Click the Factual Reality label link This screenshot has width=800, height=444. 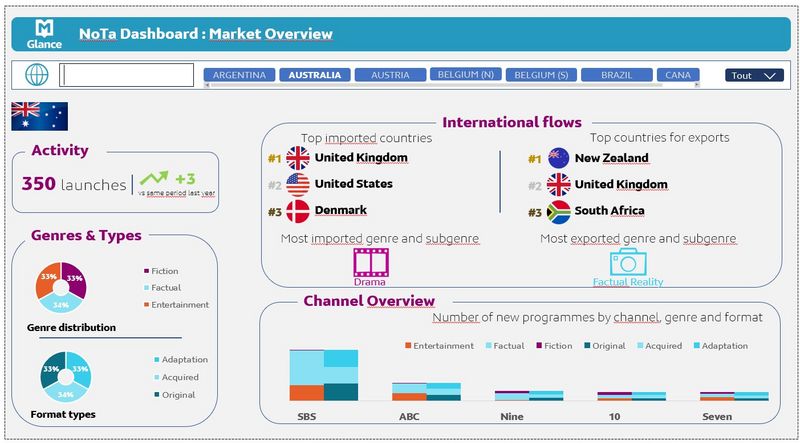[628, 282]
